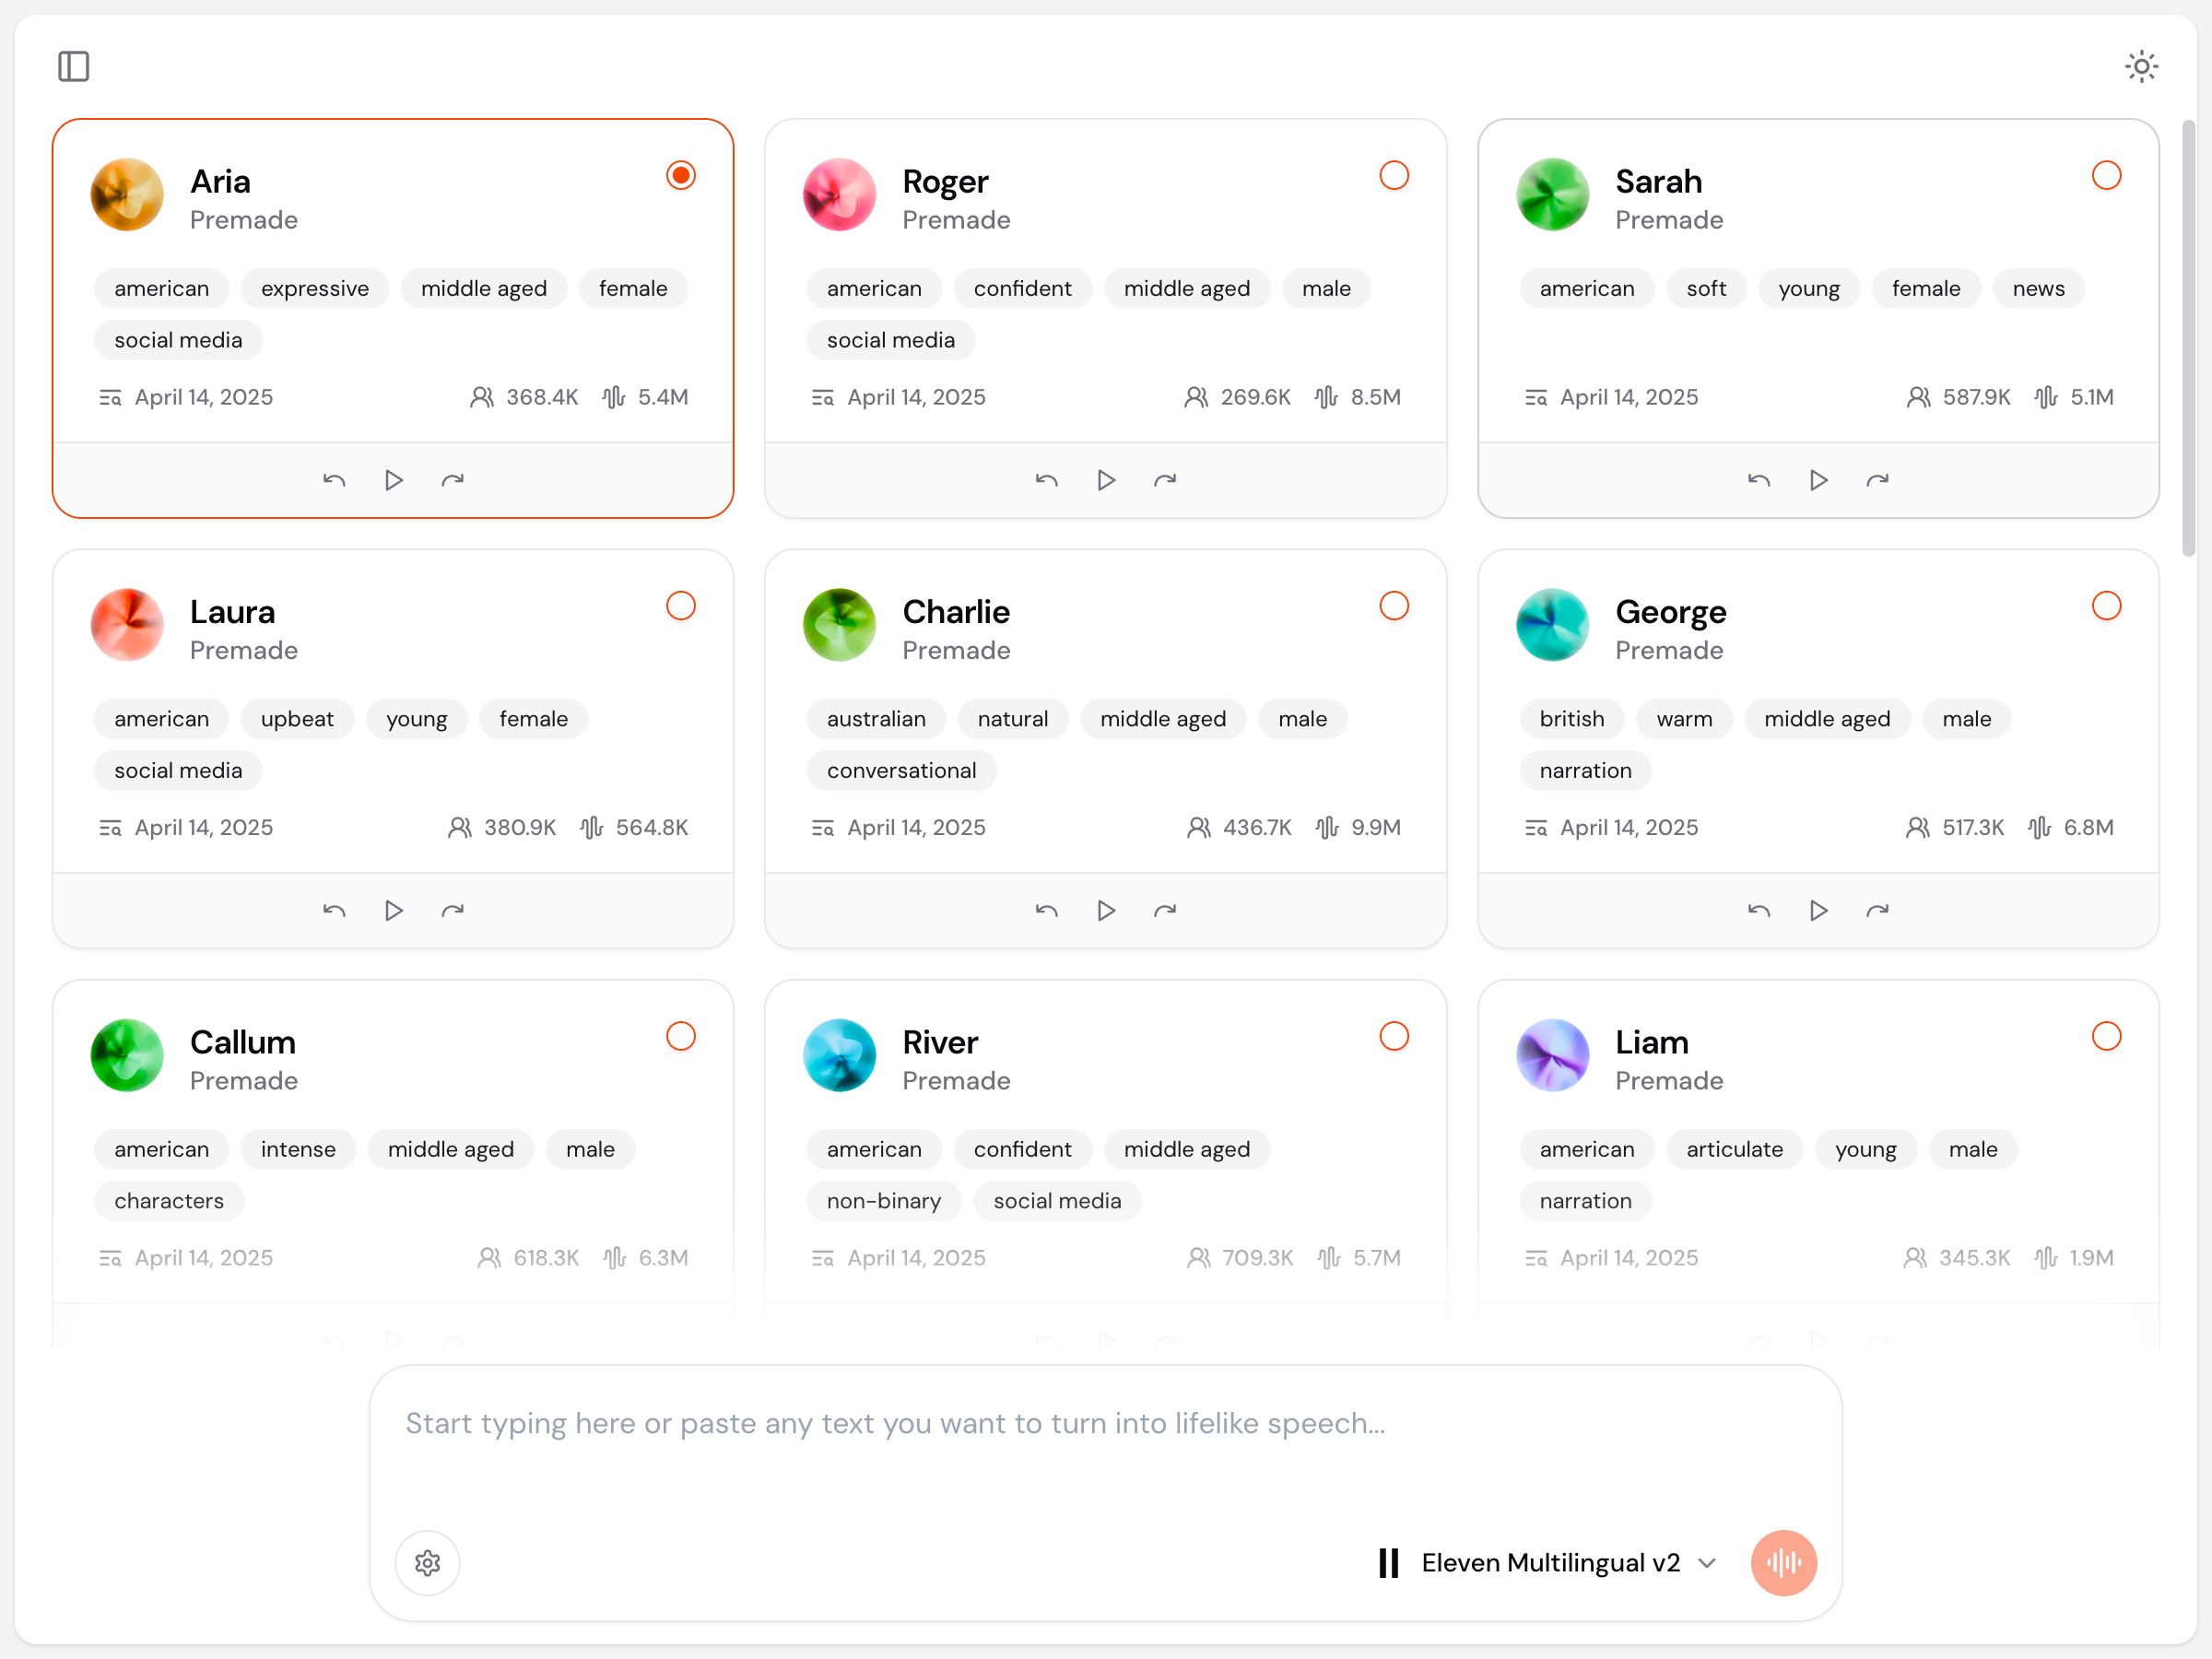Open the text-to-speech settings gear
This screenshot has height=1659, width=2212.
tap(428, 1562)
